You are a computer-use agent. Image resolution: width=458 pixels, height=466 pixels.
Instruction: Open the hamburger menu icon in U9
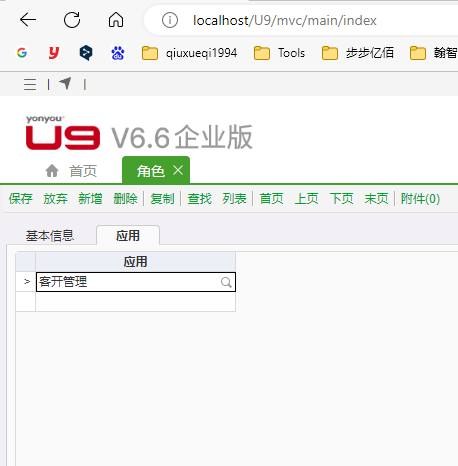(30, 84)
